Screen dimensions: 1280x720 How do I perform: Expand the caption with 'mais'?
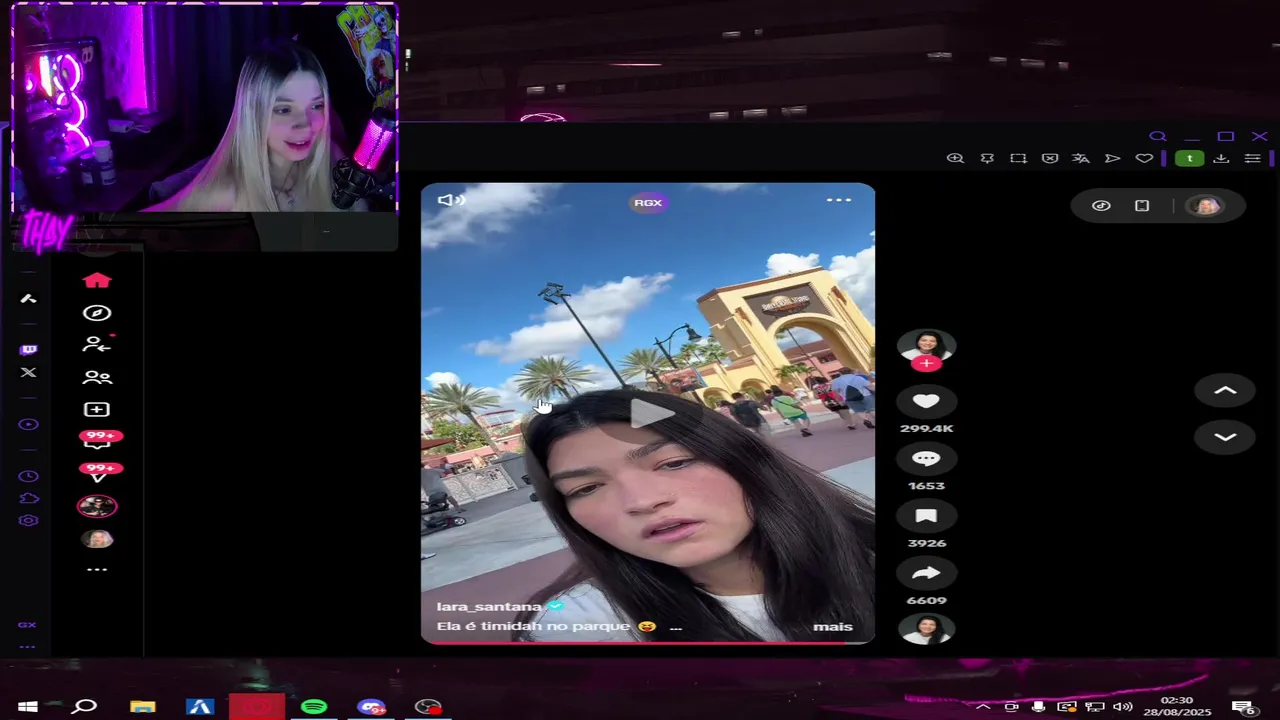[x=833, y=627]
